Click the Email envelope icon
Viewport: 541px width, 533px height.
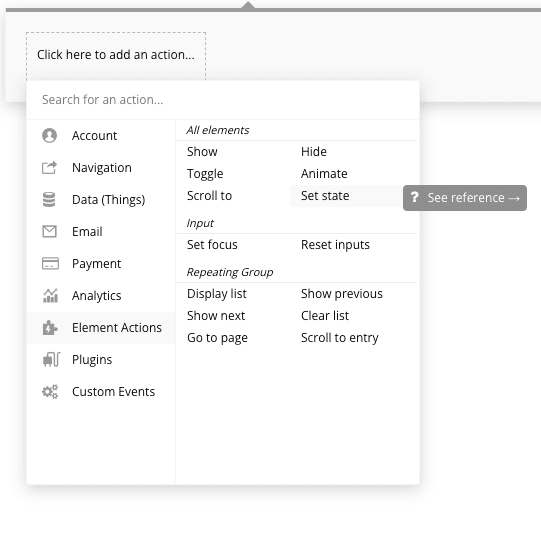[x=49, y=231]
